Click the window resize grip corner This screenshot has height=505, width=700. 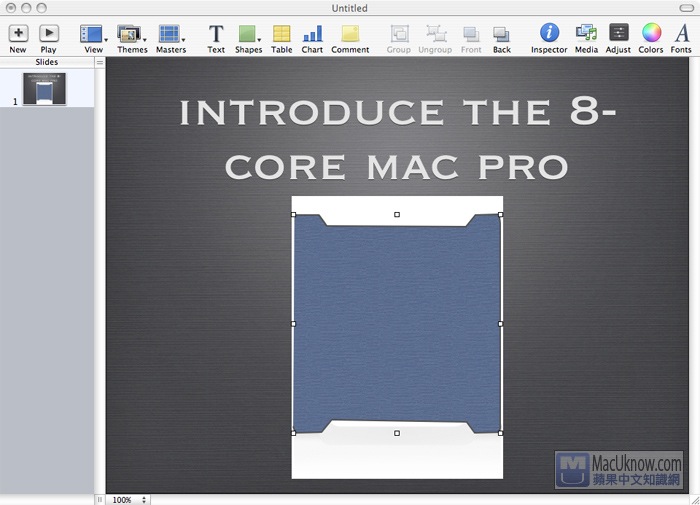pos(695,500)
